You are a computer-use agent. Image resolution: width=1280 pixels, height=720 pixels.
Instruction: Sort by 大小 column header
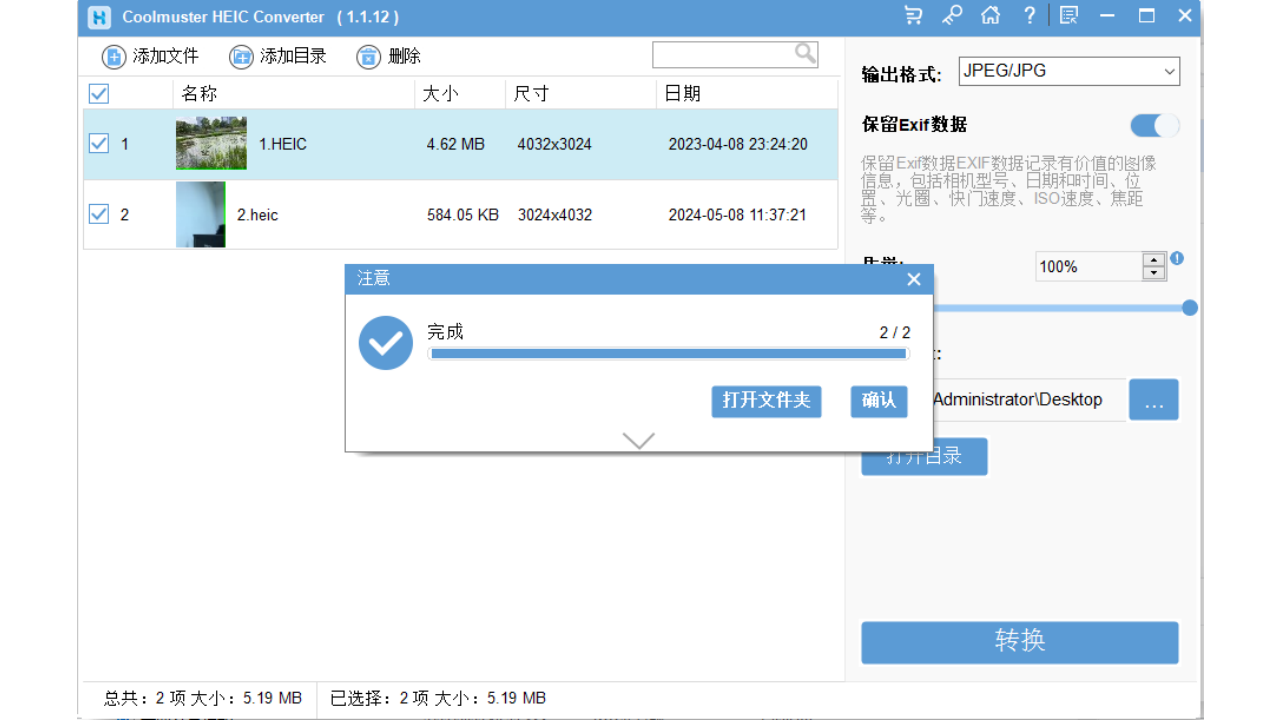click(460, 94)
